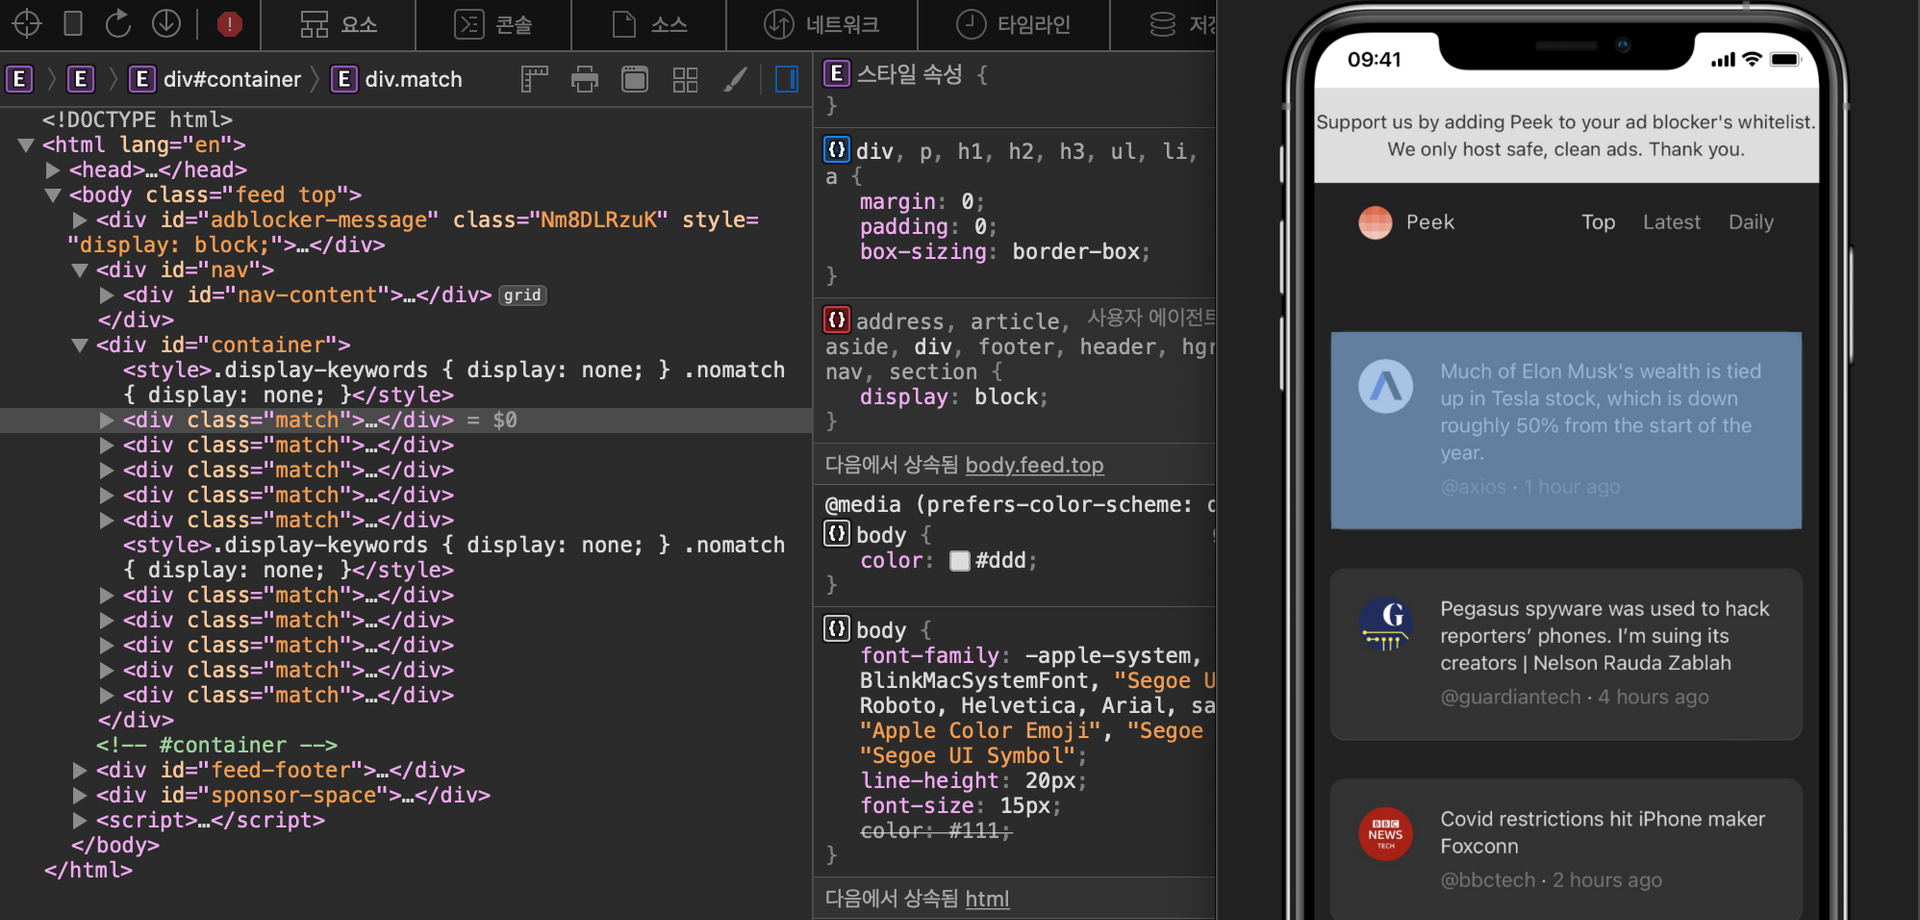
Task: Toggle the details sidebar icon
Action: tap(787, 79)
